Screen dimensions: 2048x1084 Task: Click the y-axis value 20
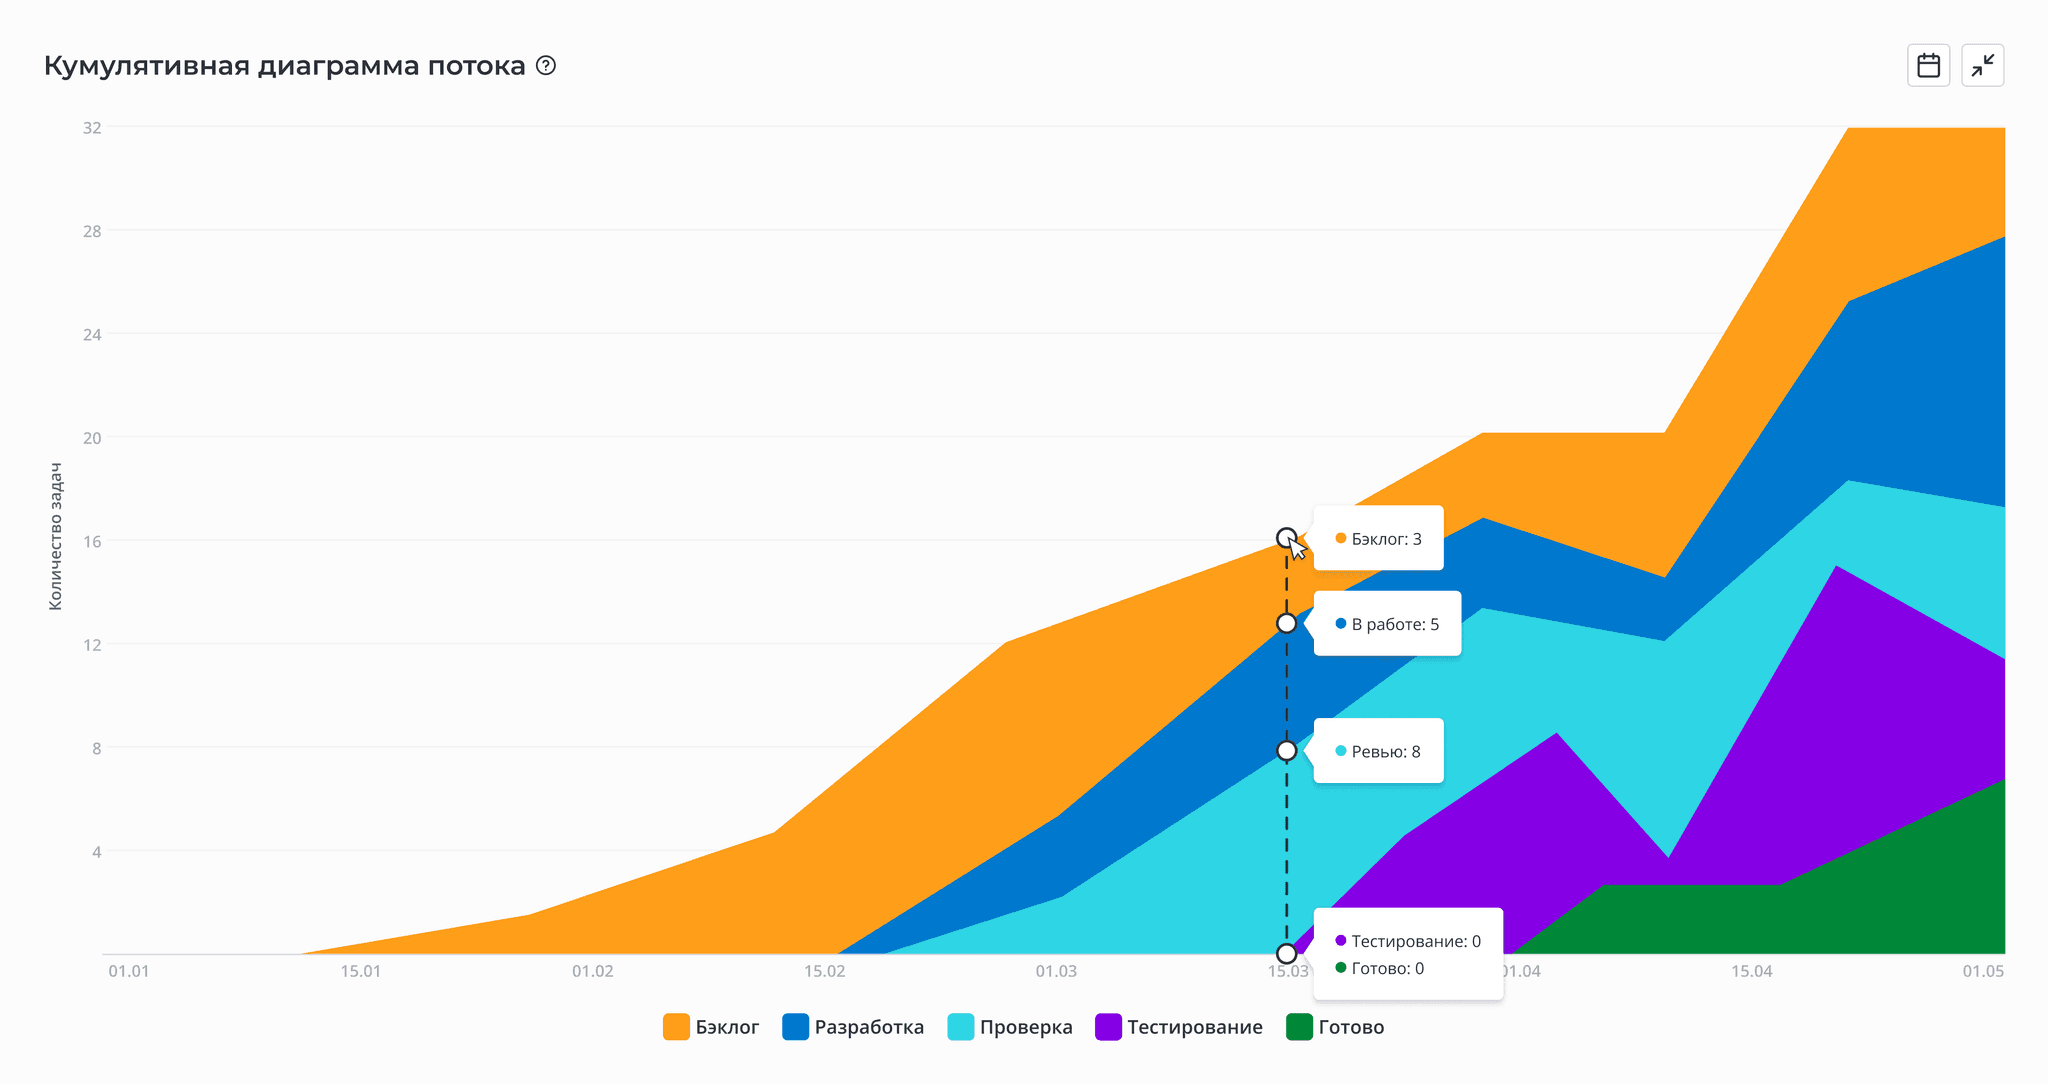coord(92,438)
